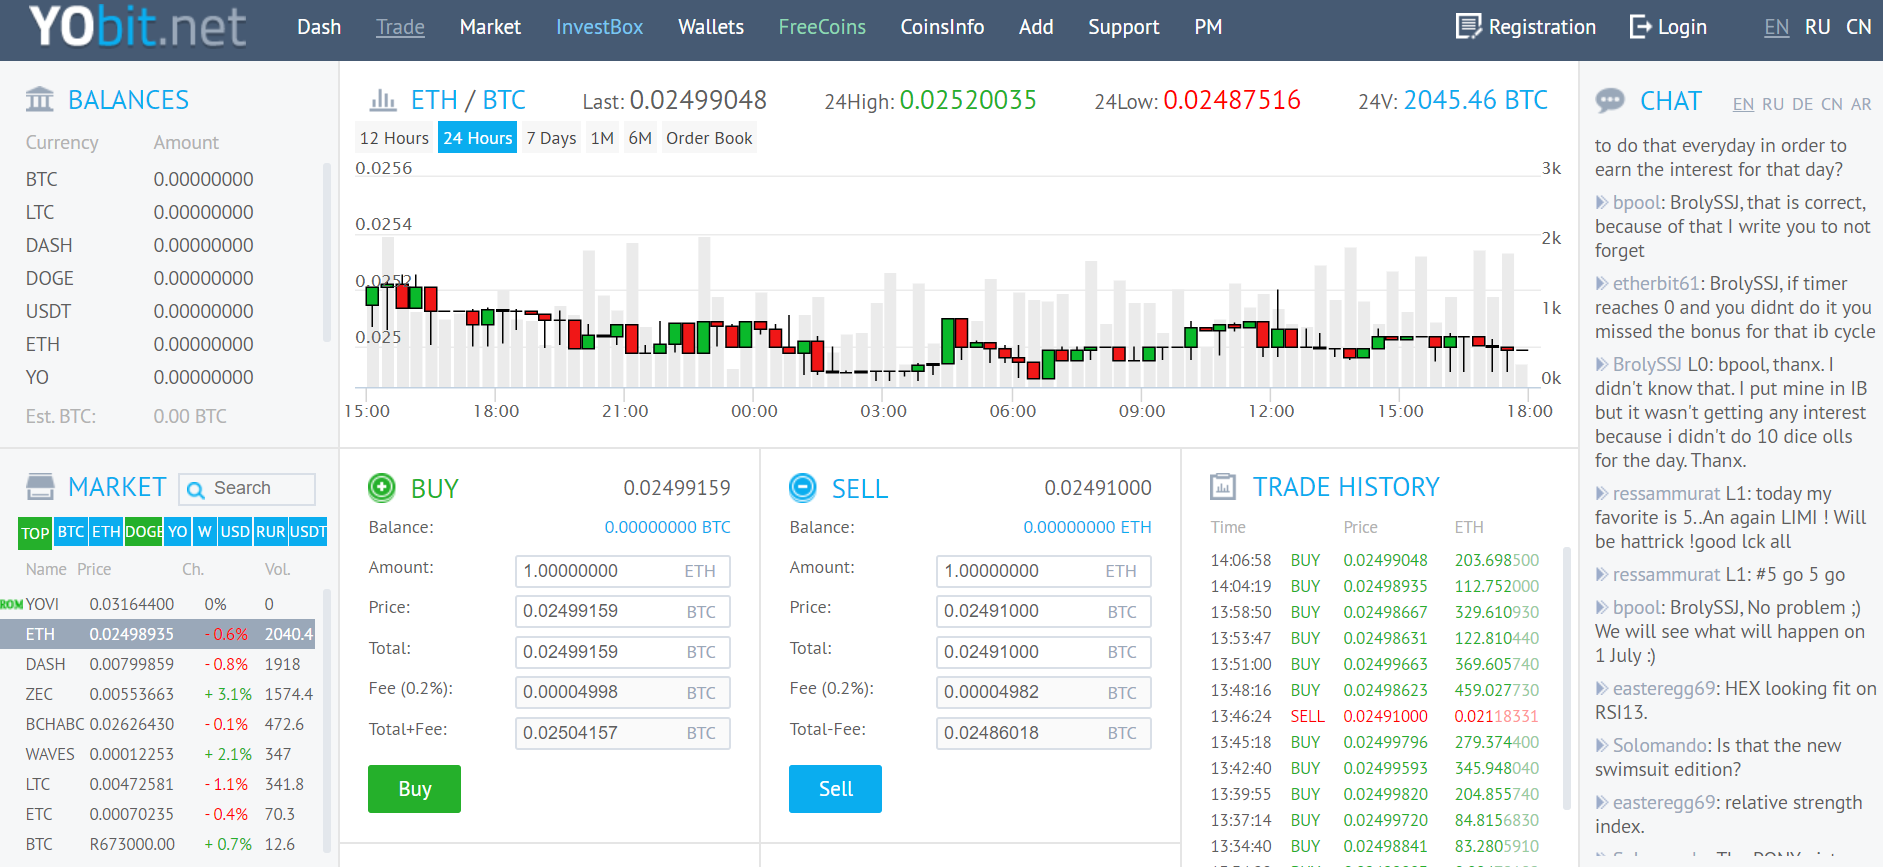The width and height of the screenshot is (1883, 867).
Task: Switch site language to EN in header
Action: pyautogui.click(x=1777, y=27)
